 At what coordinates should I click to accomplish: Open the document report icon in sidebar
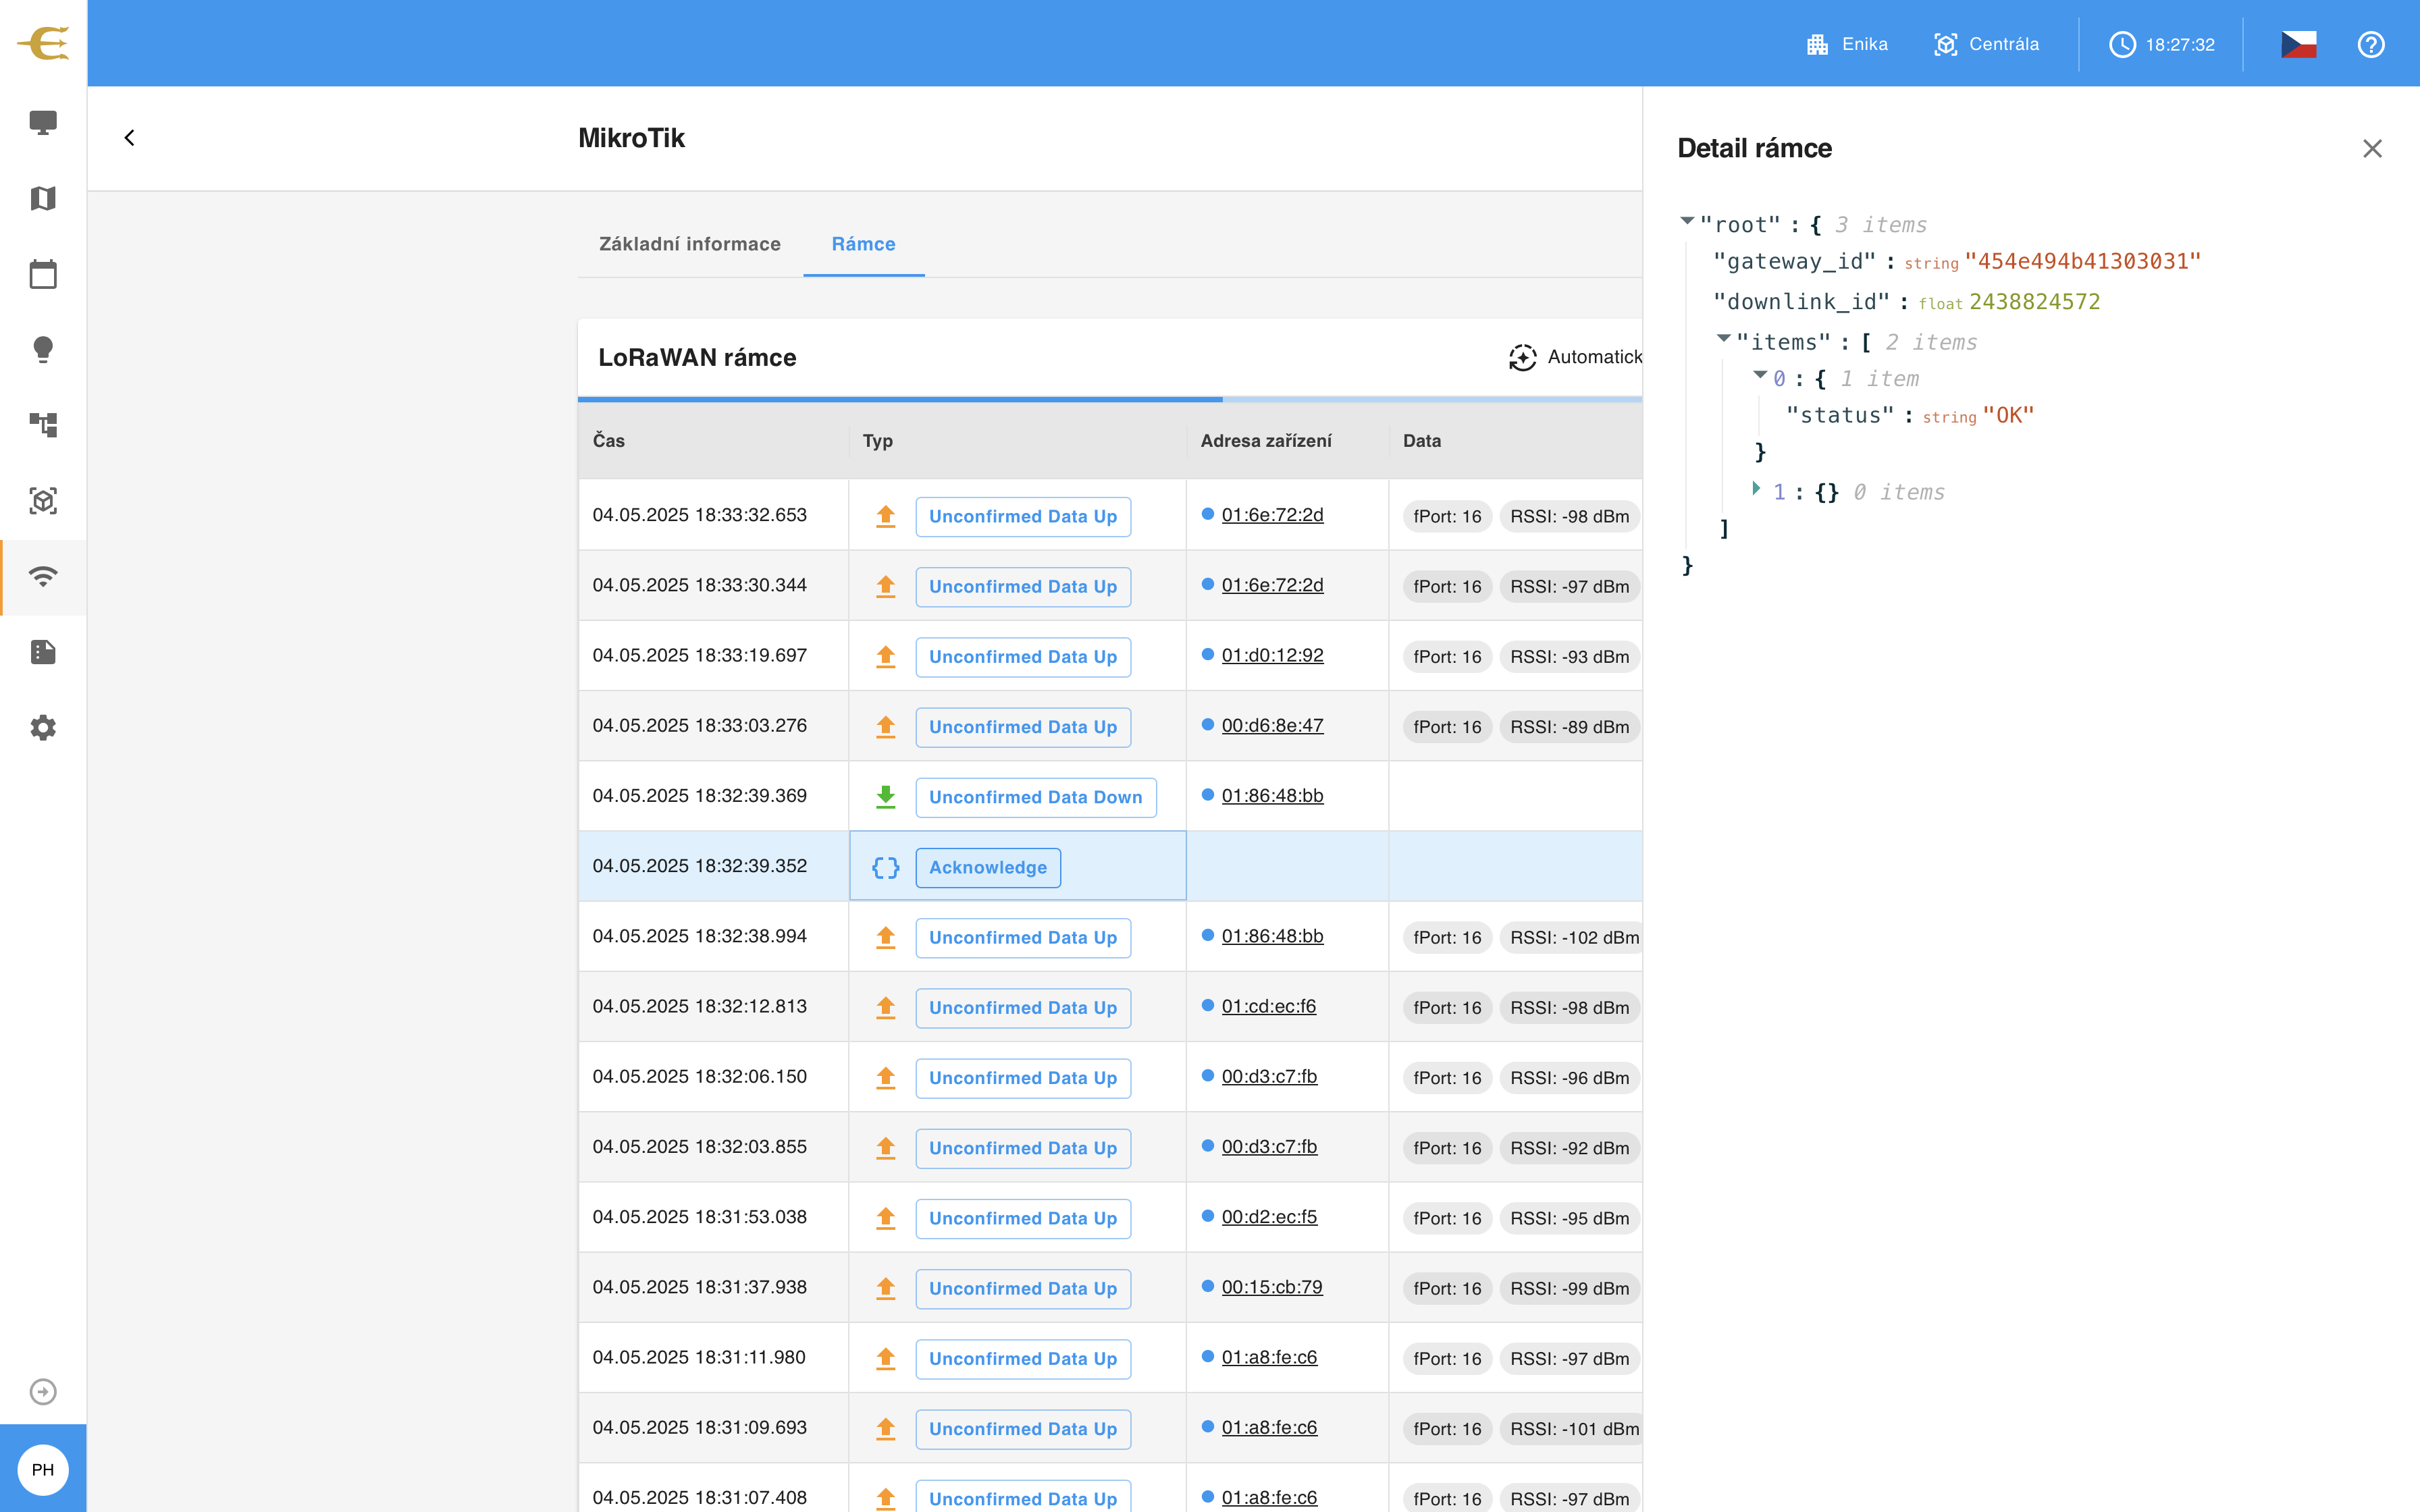click(43, 652)
